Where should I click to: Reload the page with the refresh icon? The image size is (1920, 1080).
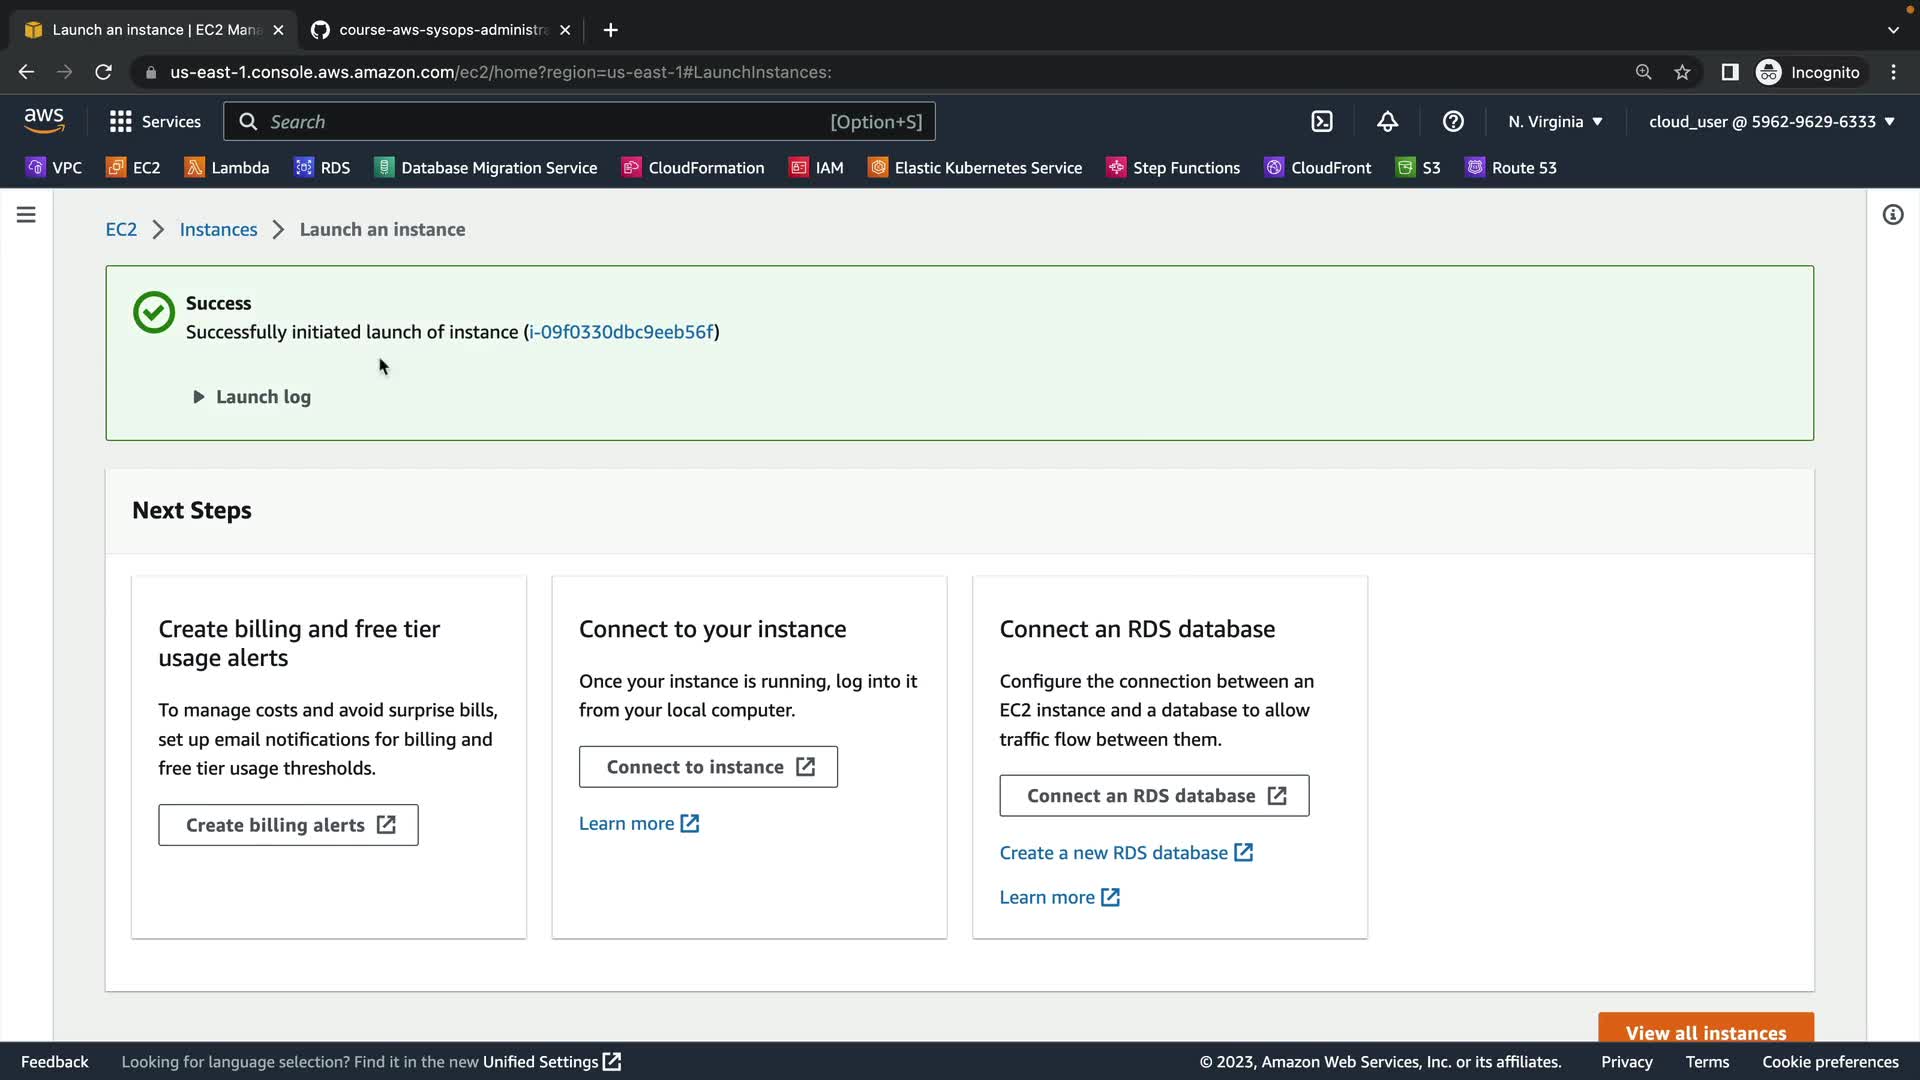pyautogui.click(x=103, y=72)
